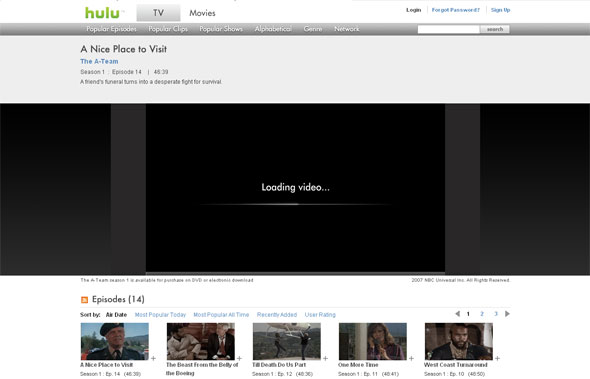Click the DVD purchase availability notice
Image resolution: width=590 pixels, height=379 pixels.
coord(167,280)
